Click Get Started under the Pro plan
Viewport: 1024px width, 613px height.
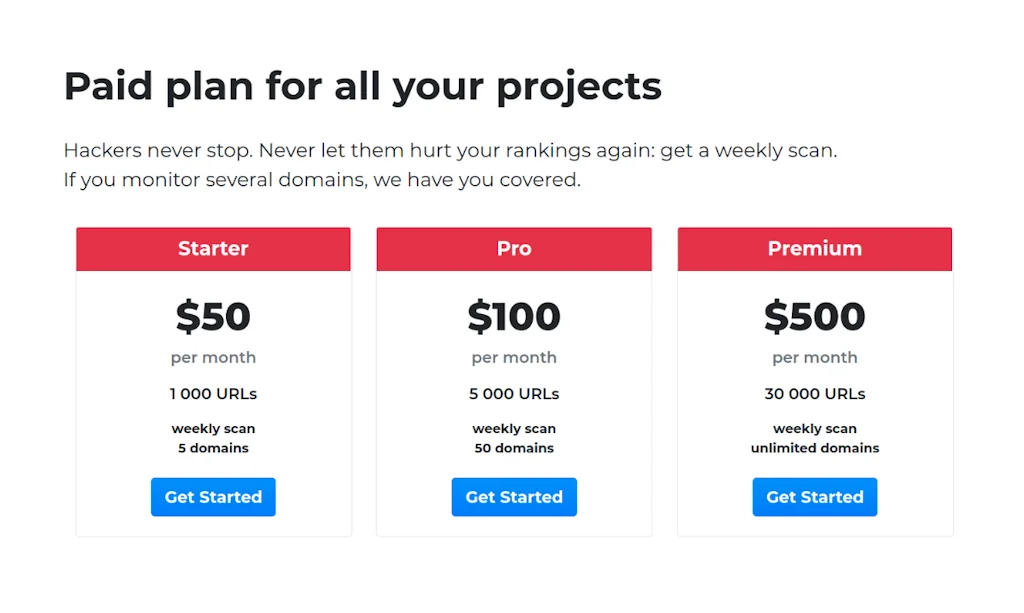click(514, 497)
